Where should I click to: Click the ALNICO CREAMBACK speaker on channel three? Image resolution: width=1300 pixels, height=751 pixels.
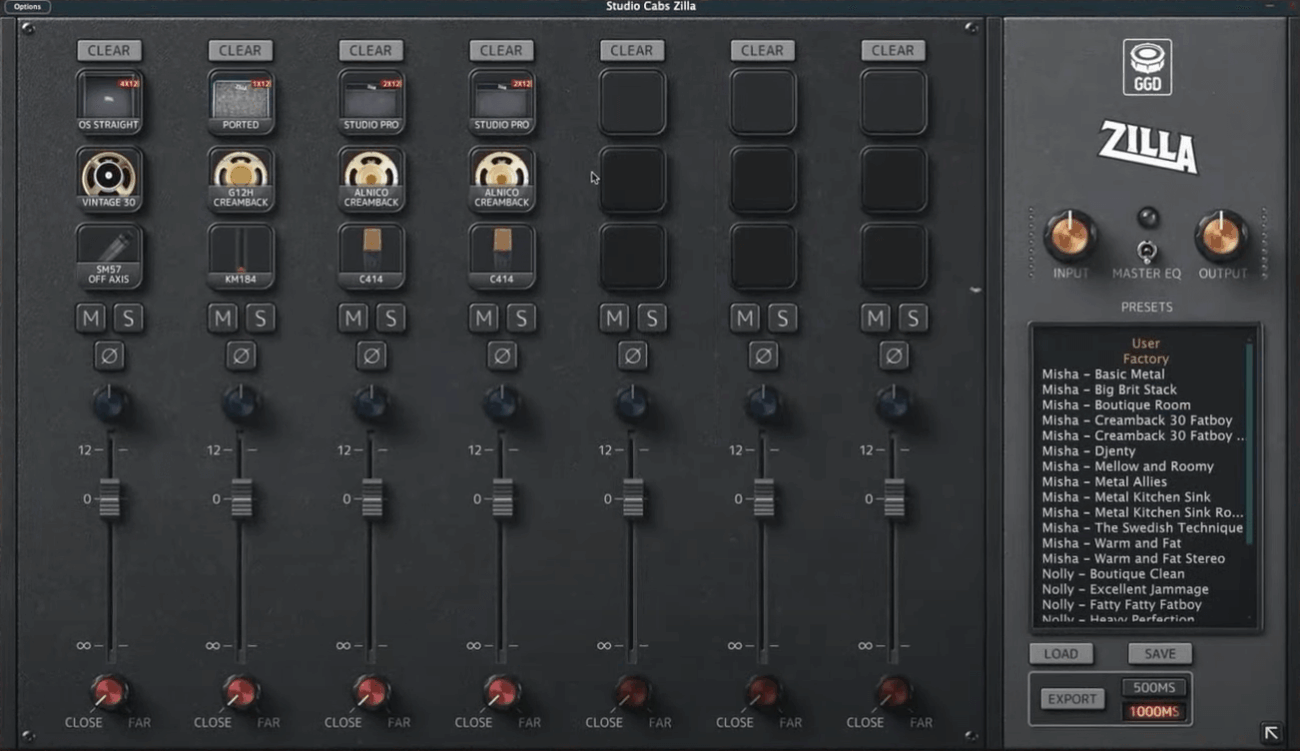(x=371, y=178)
